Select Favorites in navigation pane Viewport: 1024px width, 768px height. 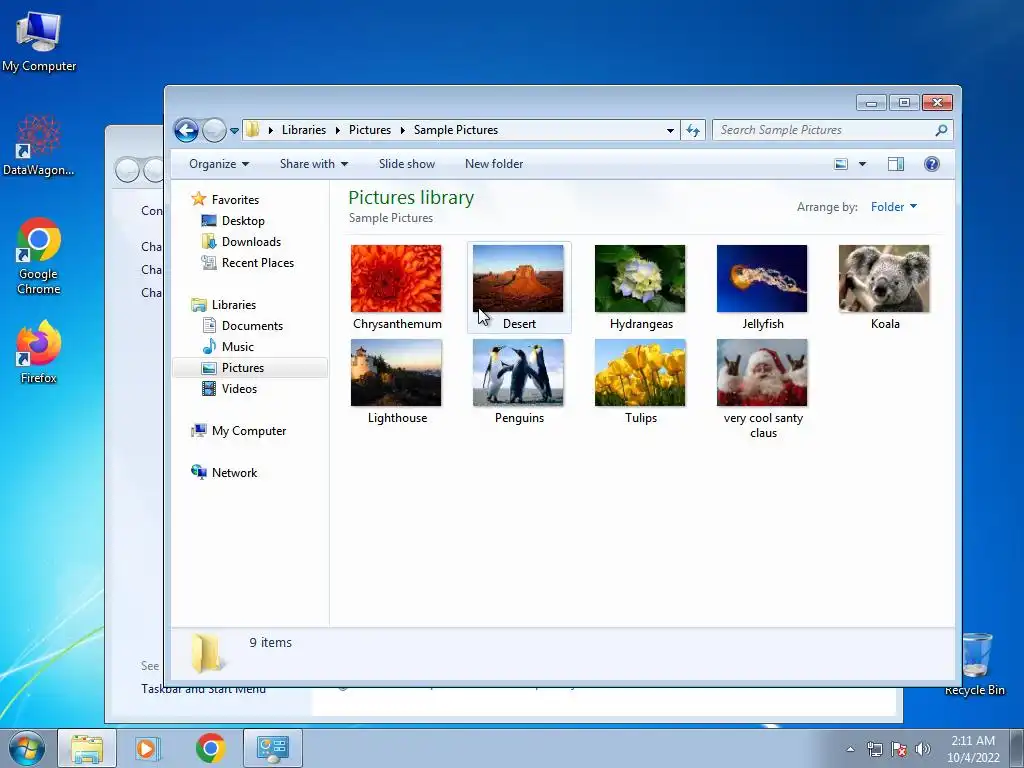[235, 200]
